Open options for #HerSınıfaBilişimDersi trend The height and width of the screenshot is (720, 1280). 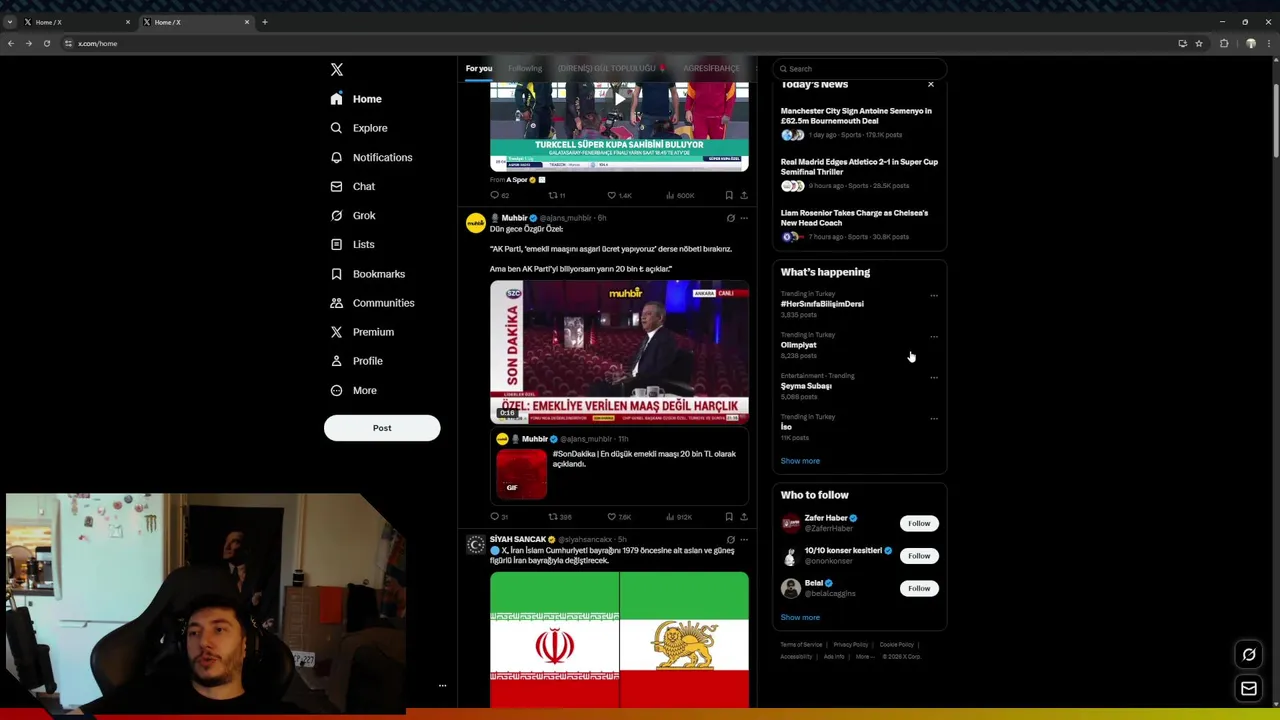[x=934, y=296]
